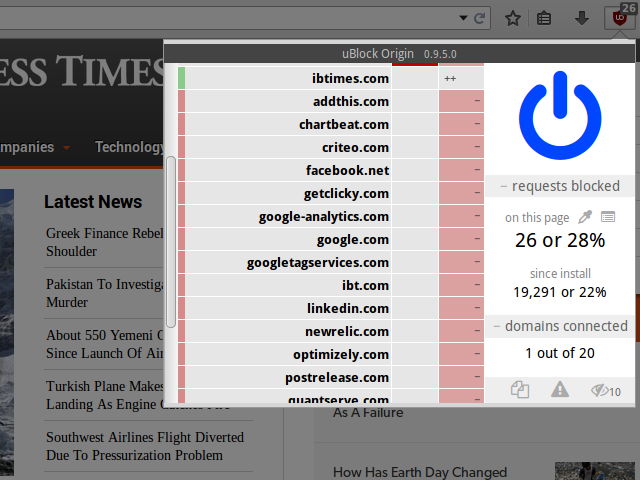Click the uBlock Origin title bar to open dashboard

(399, 53)
